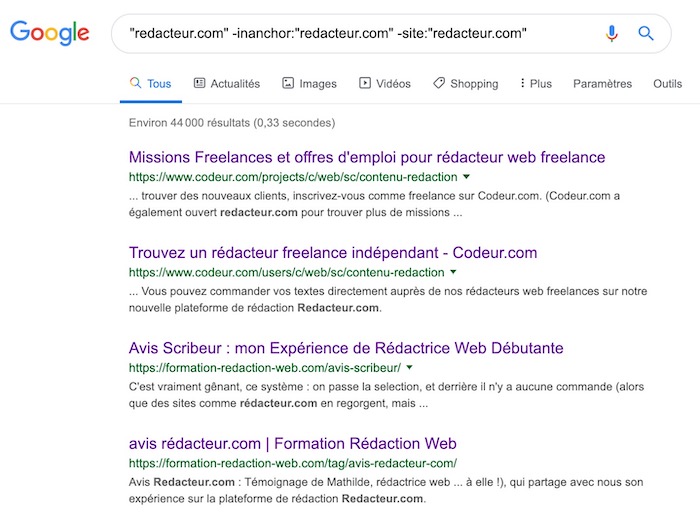Image resolution: width=700 pixels, height=520 pixels.
Task: Open the Tous search tab
Action: click(x=150, y=84)
